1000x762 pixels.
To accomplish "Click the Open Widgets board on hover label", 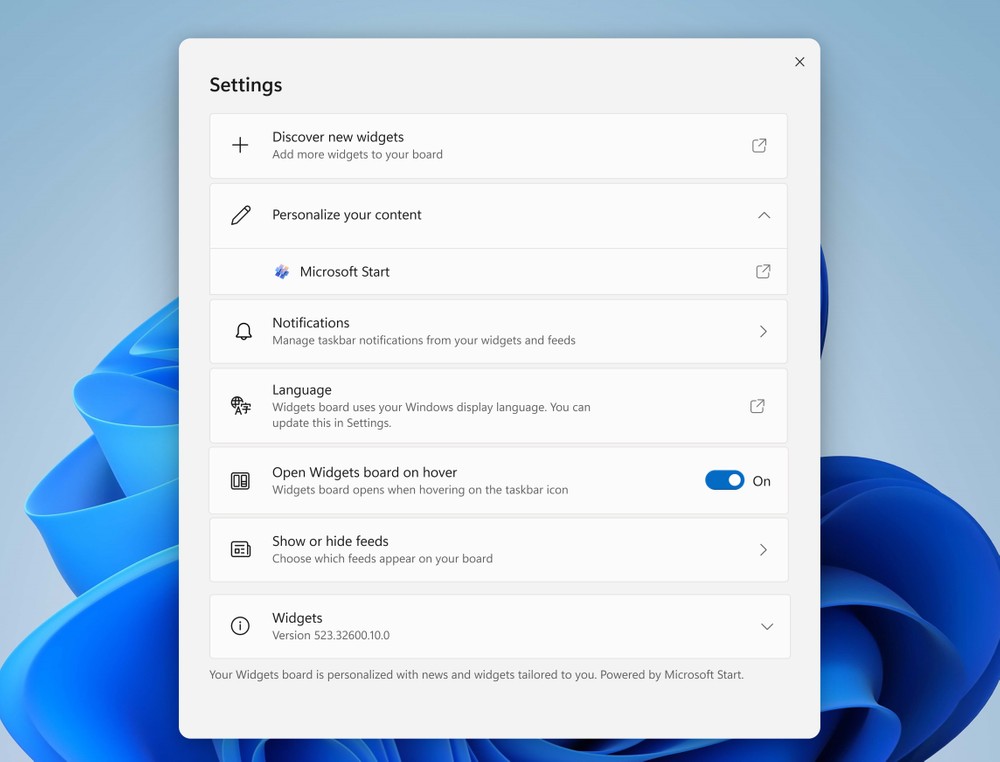I will click(365, 473).
